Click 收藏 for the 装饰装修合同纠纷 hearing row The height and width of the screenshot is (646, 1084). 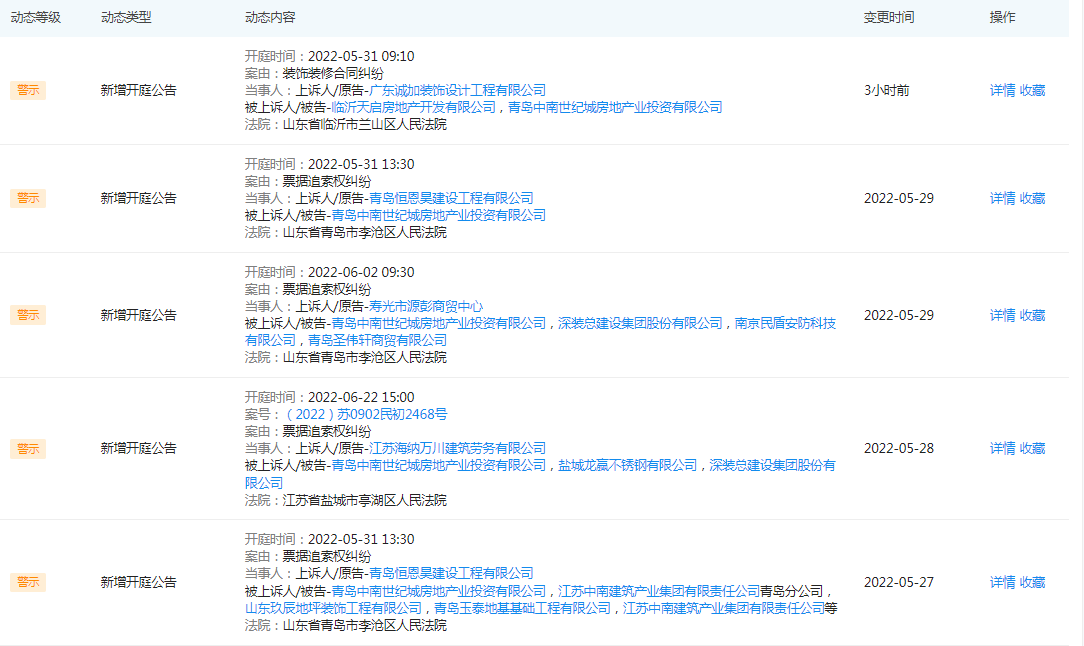pyautogui.click(x=1032, y=90)
